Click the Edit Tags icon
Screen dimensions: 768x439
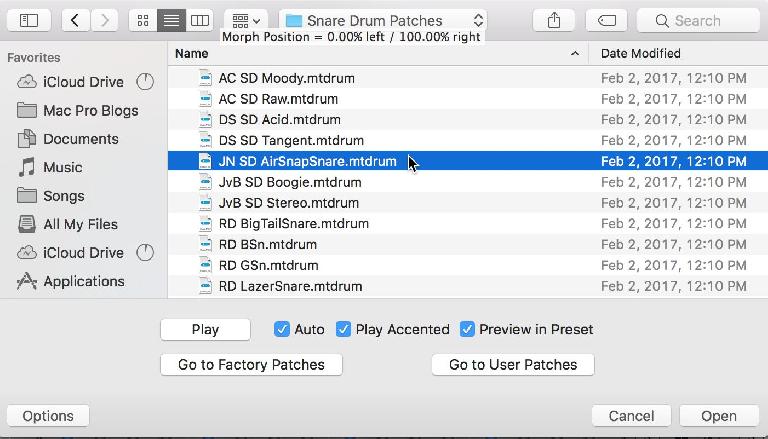coord(606,21)
